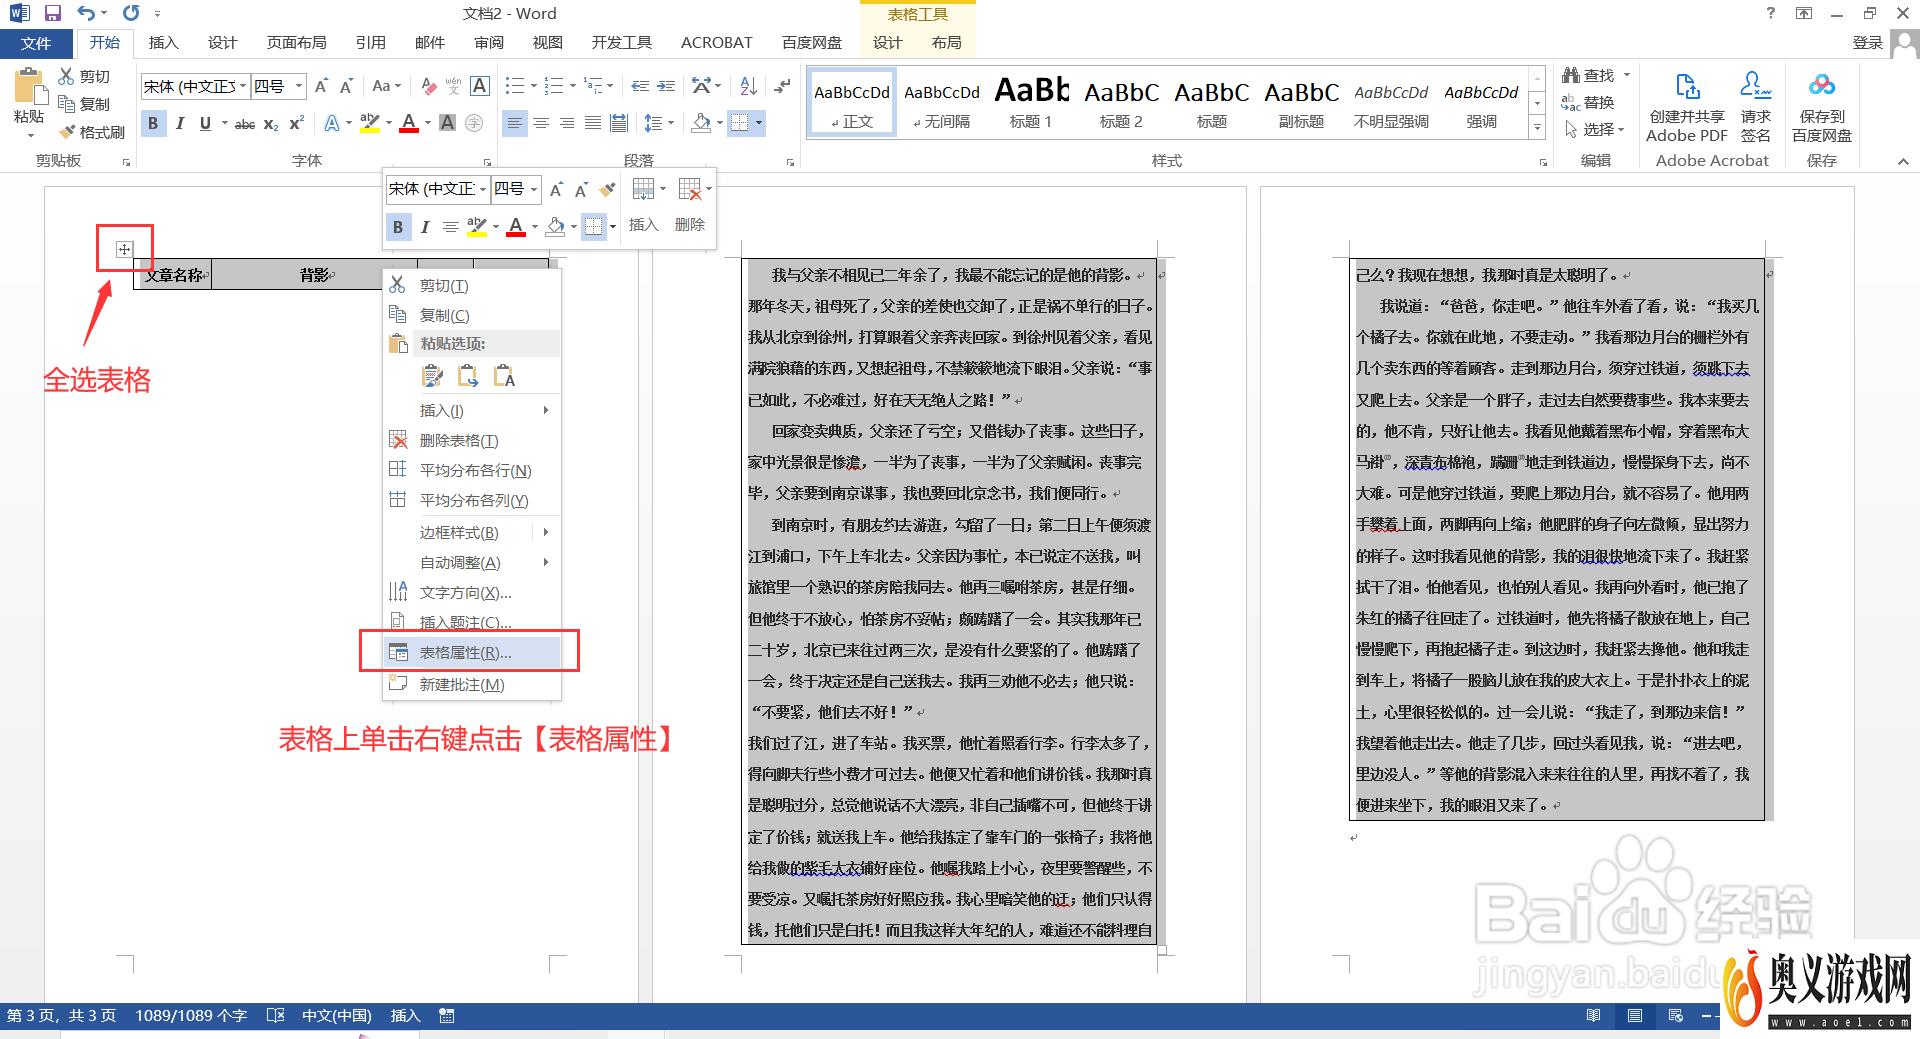Toggle subscript (x₂) formatting
The width and height of the screenshot is (1920, 1039).
tap(271, 123)
